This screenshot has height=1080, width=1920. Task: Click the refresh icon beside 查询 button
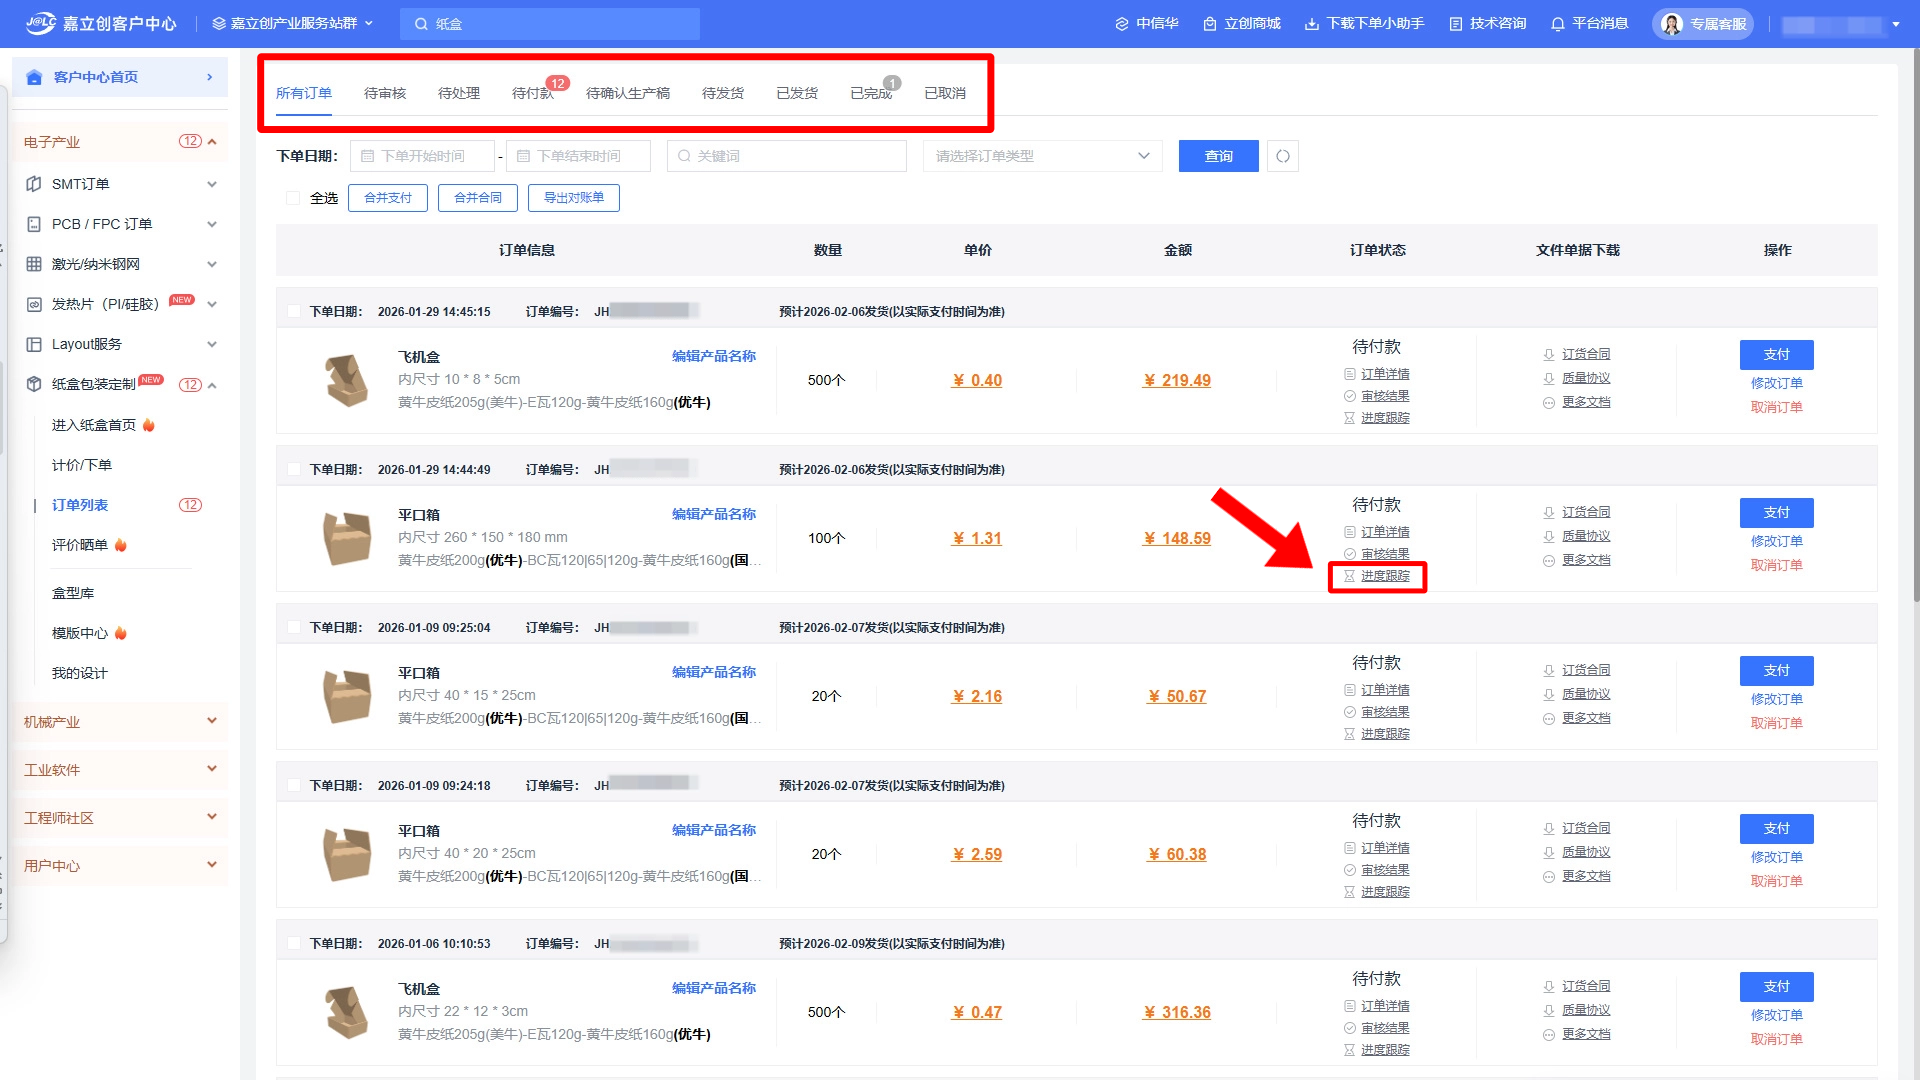1283,156
